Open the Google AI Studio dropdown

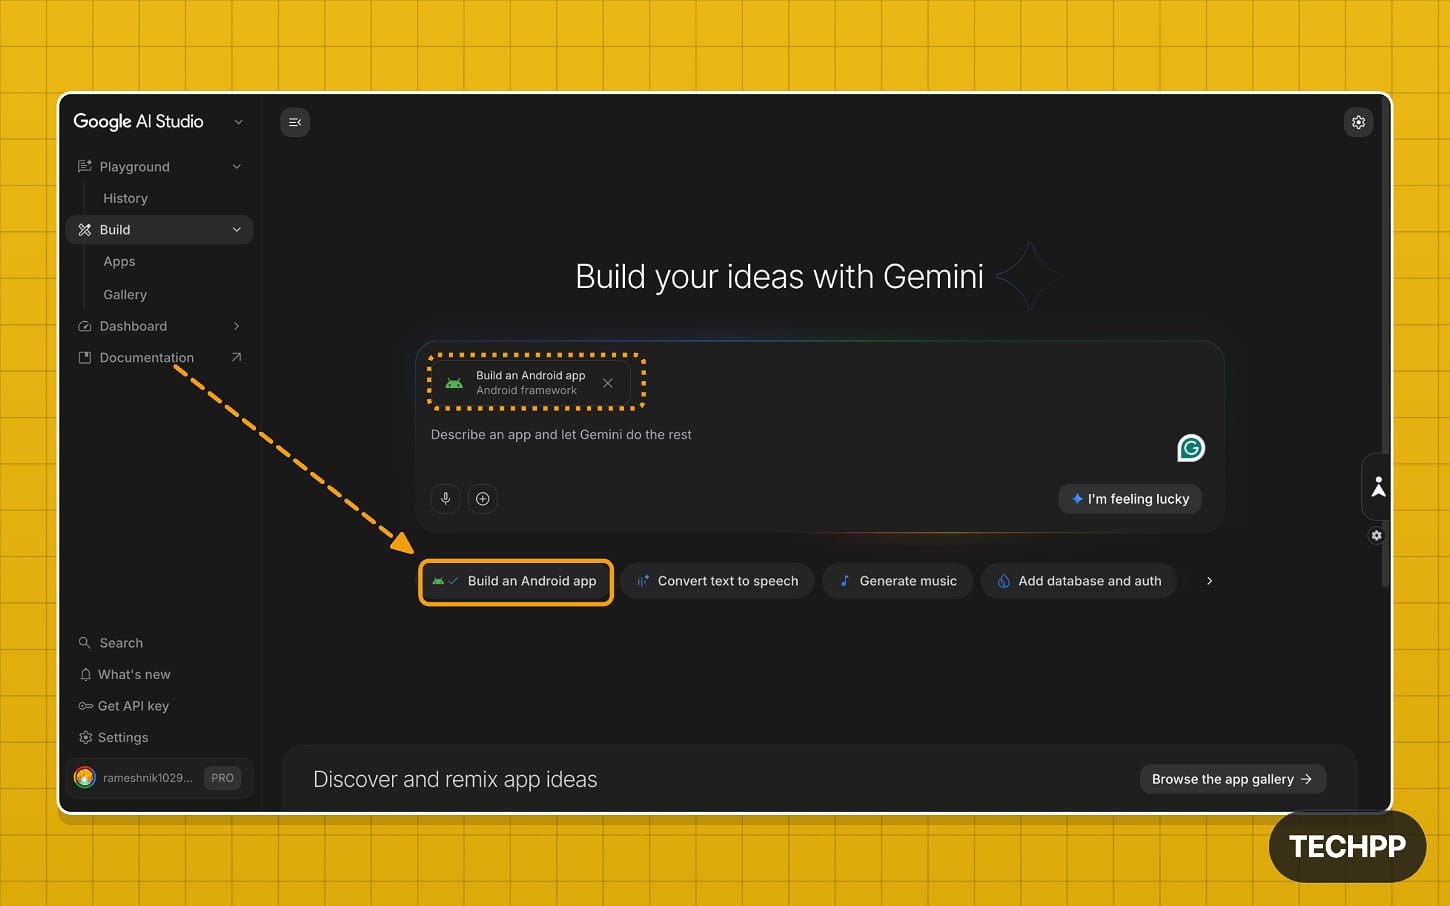point(238,122)
